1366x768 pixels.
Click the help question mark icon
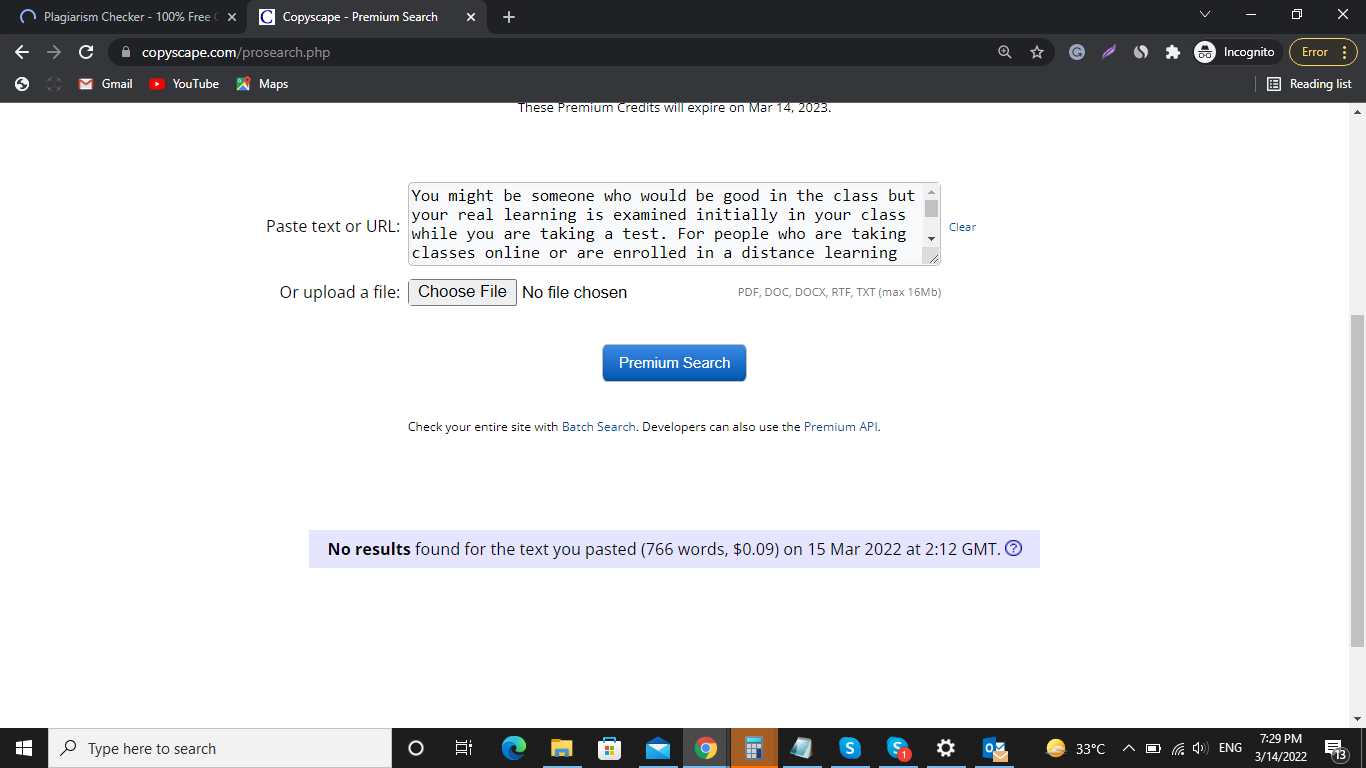tap(1013, 548)
